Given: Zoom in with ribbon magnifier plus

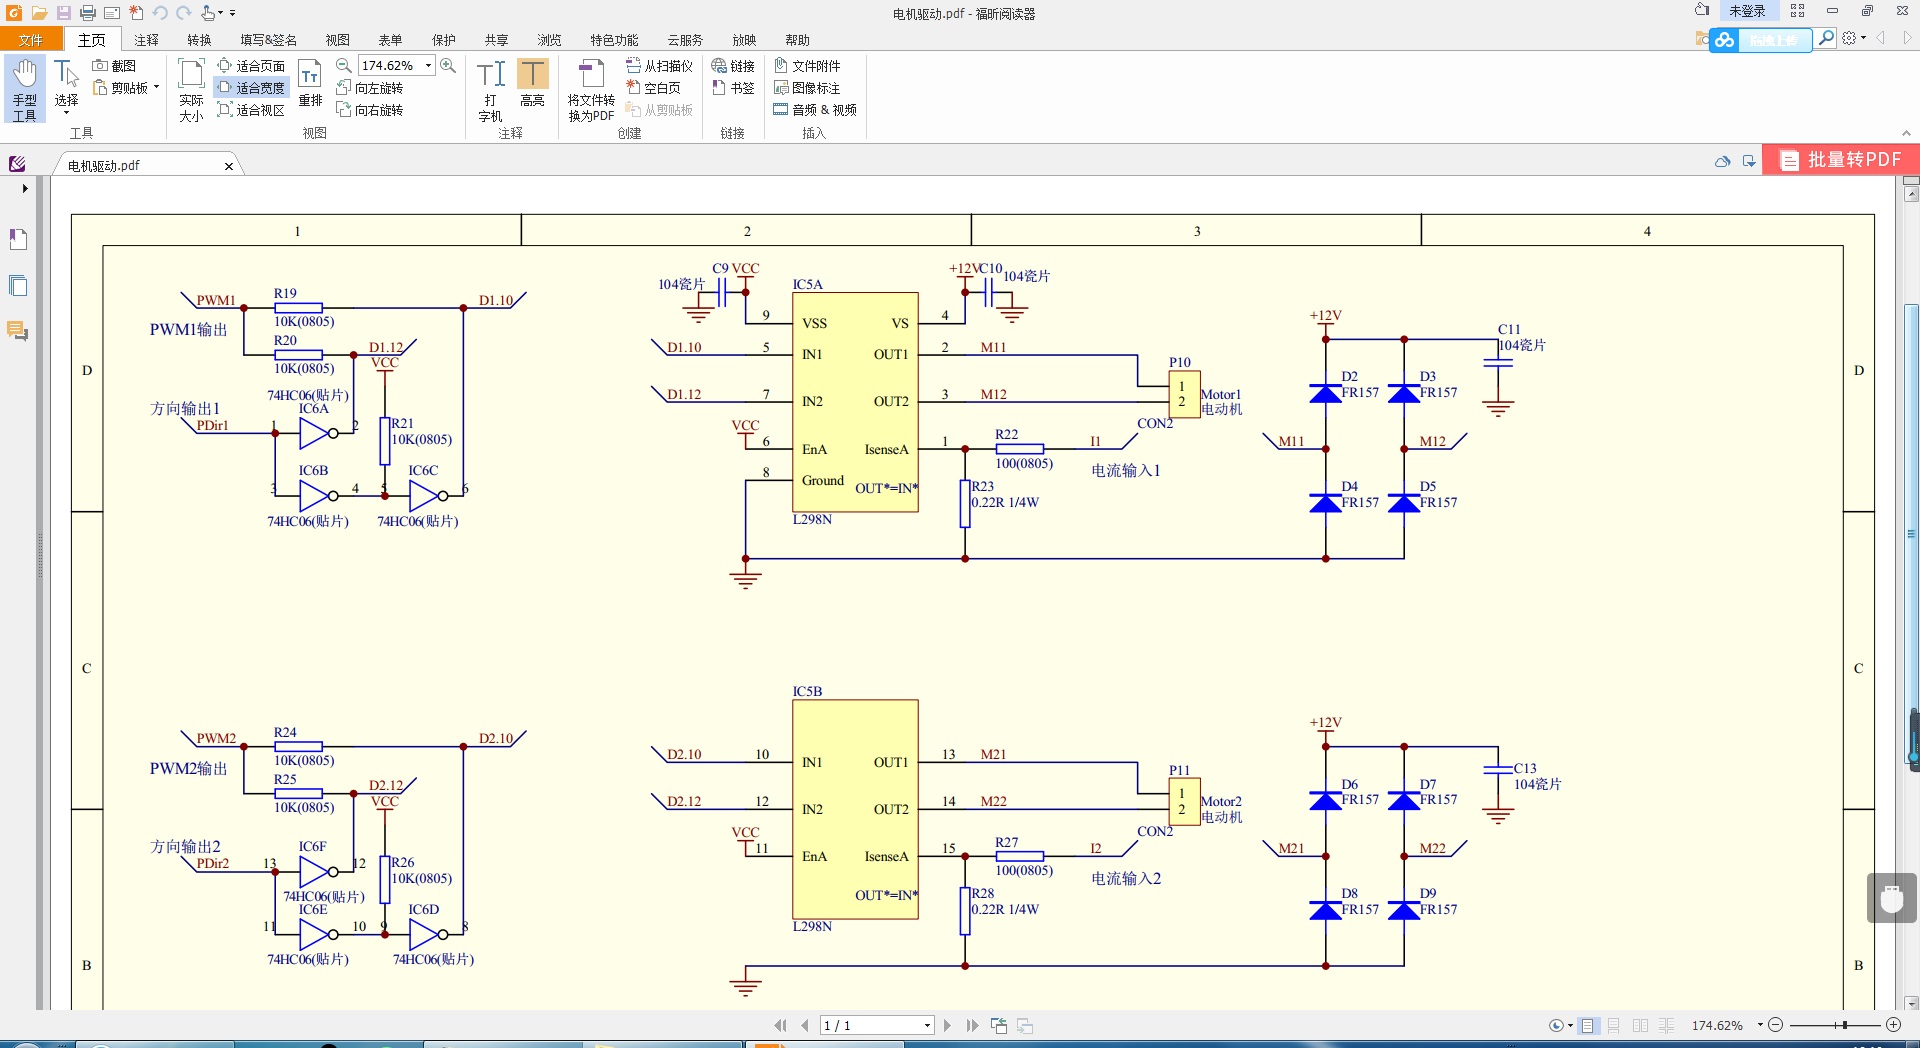Looking at the screenshot, I should (448, 66).
